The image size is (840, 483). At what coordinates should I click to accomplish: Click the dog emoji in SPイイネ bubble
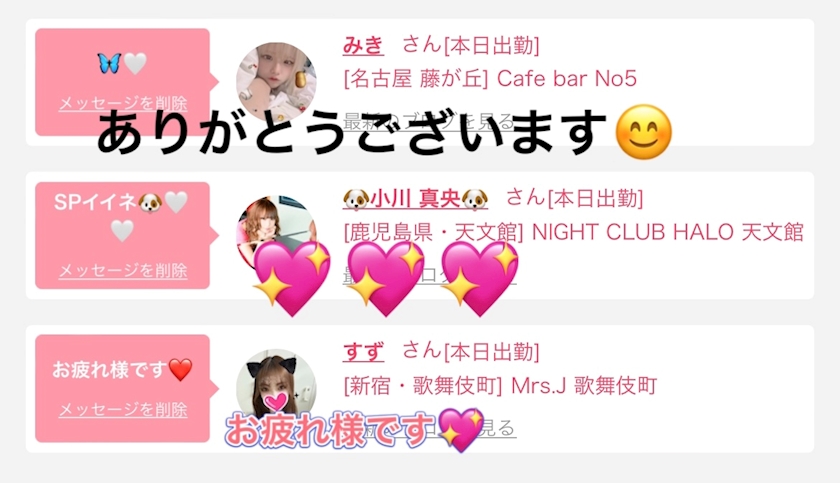[x=150, y=203]
